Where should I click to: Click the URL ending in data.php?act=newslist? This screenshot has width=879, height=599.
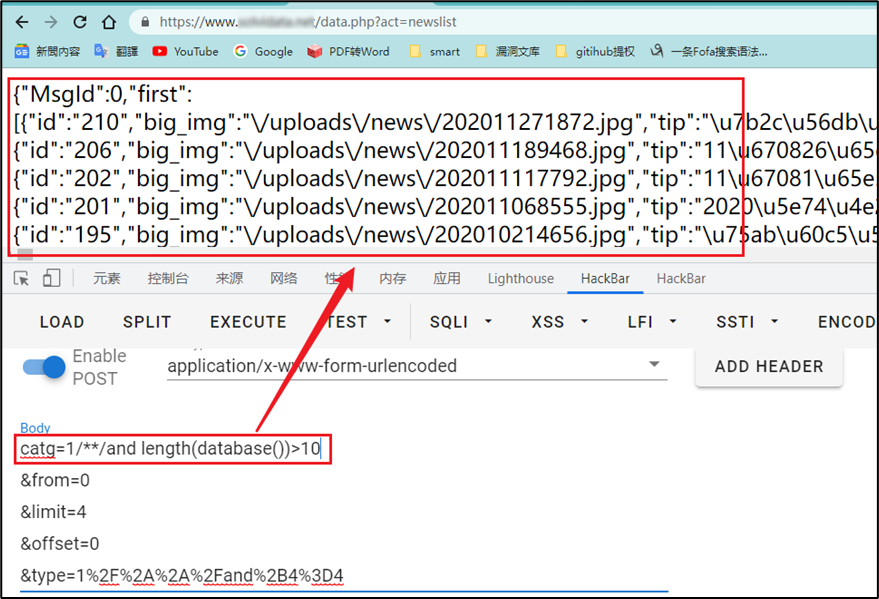tap(308, 22)
